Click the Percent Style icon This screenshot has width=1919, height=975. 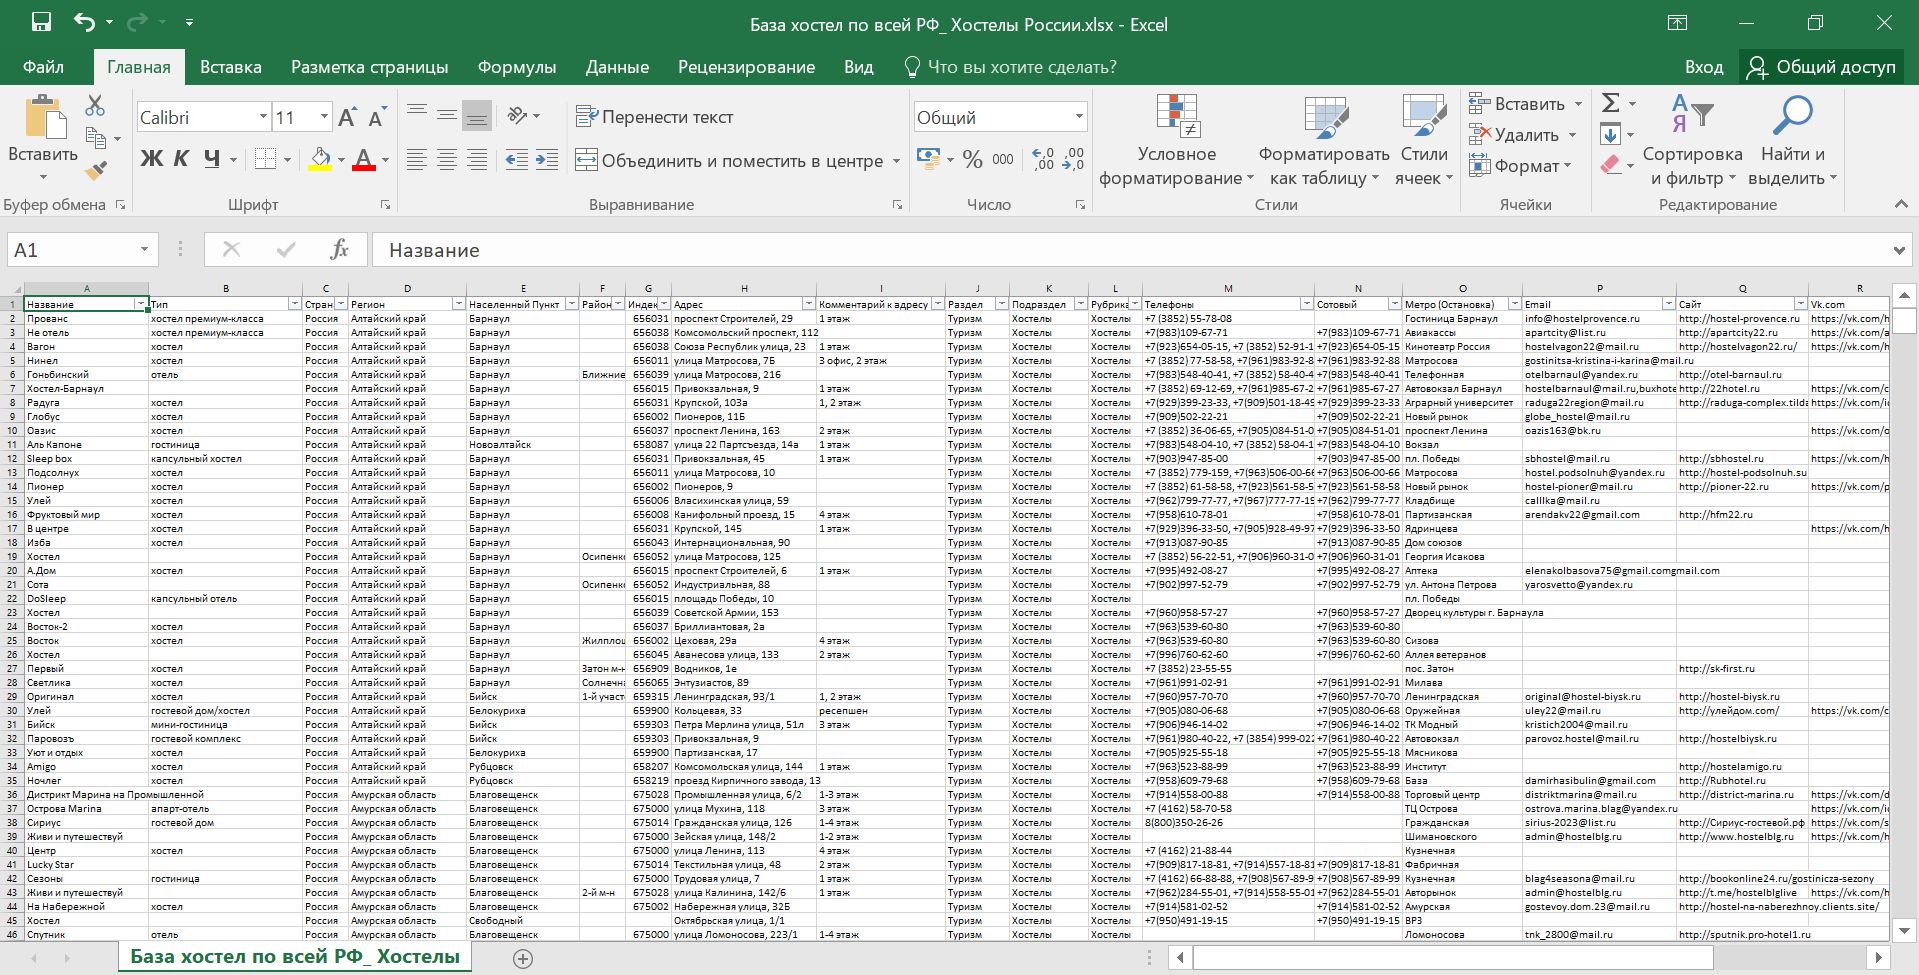[972, 160]
